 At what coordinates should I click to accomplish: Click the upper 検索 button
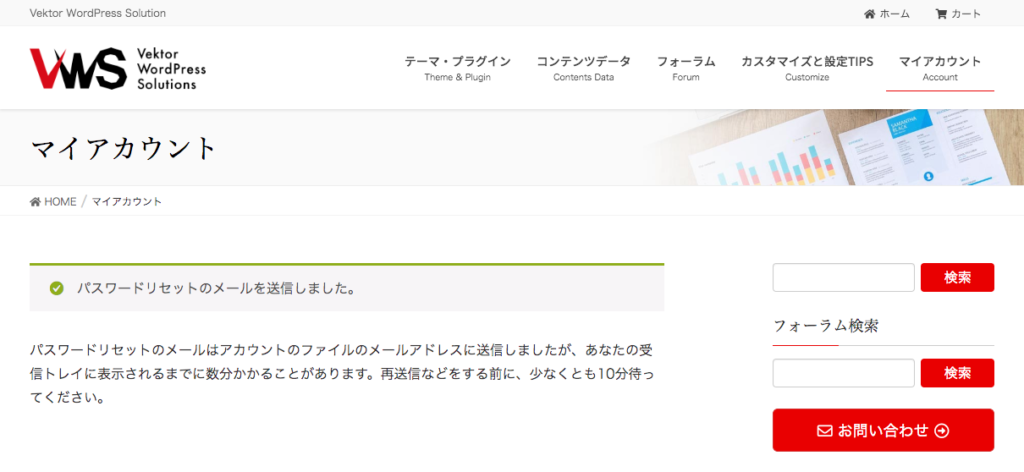tap(957, 277)
